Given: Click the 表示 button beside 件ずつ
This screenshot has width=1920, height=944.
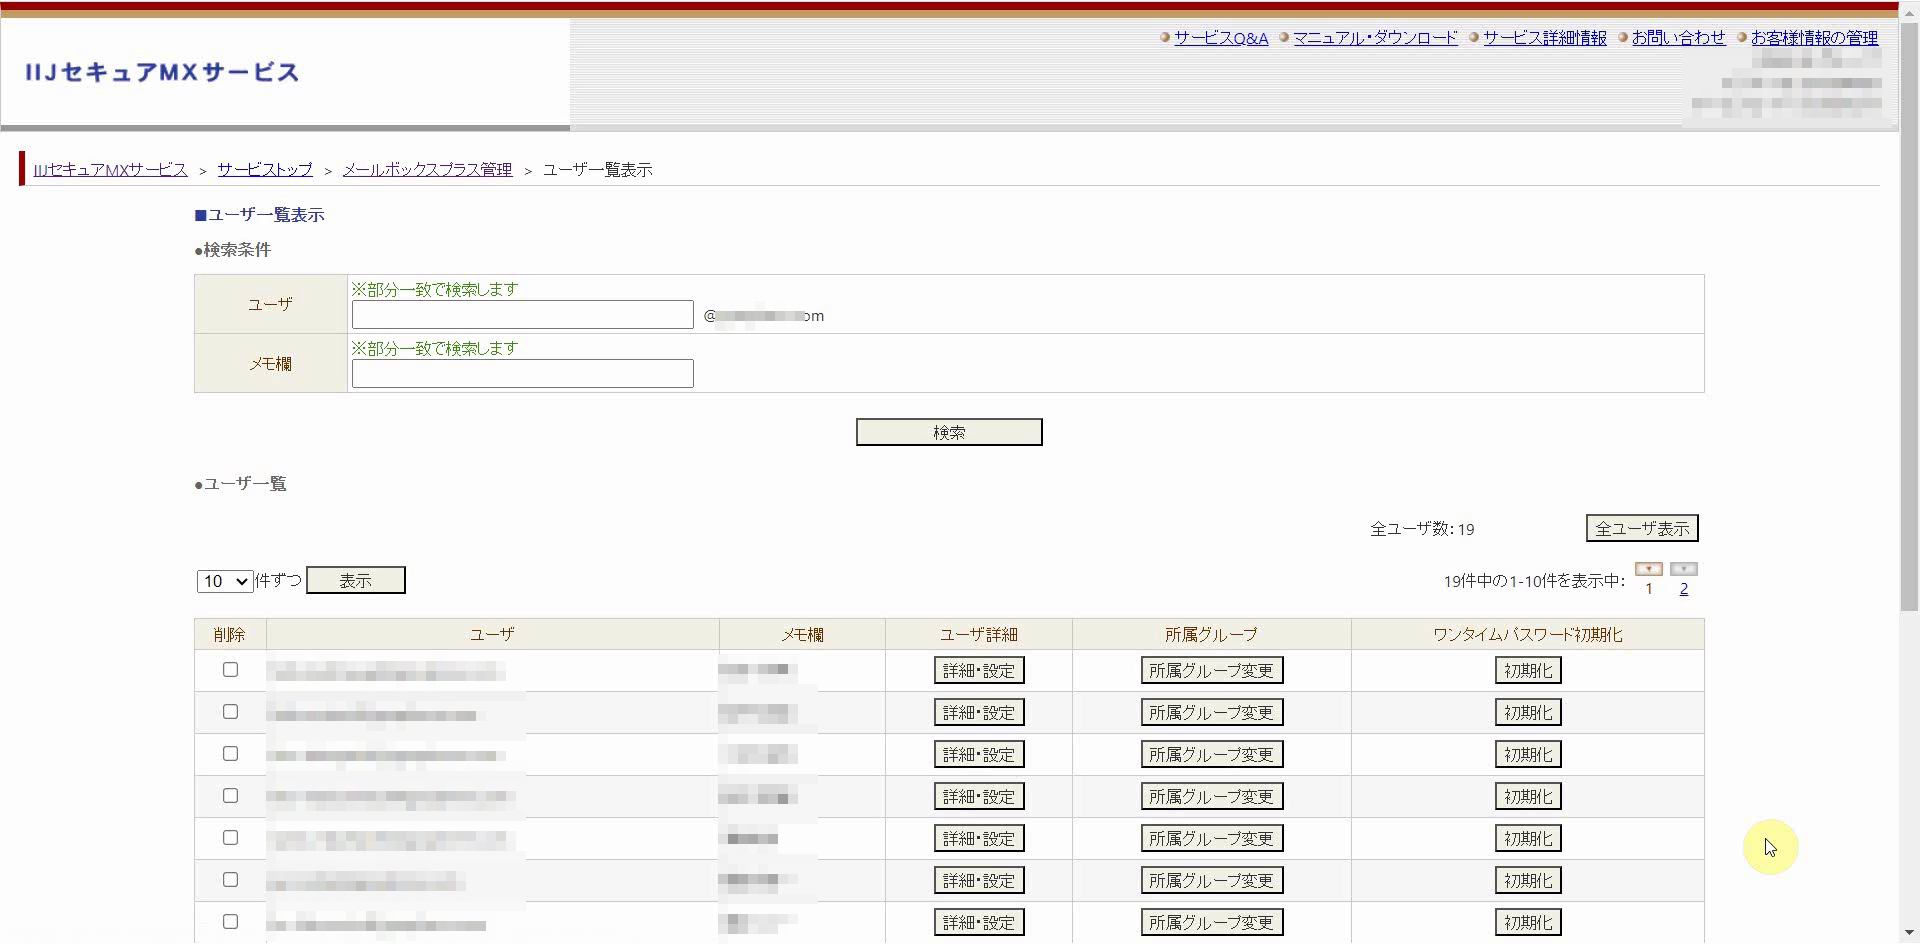Looking at the screenshot, I should [x=356, y=580].
